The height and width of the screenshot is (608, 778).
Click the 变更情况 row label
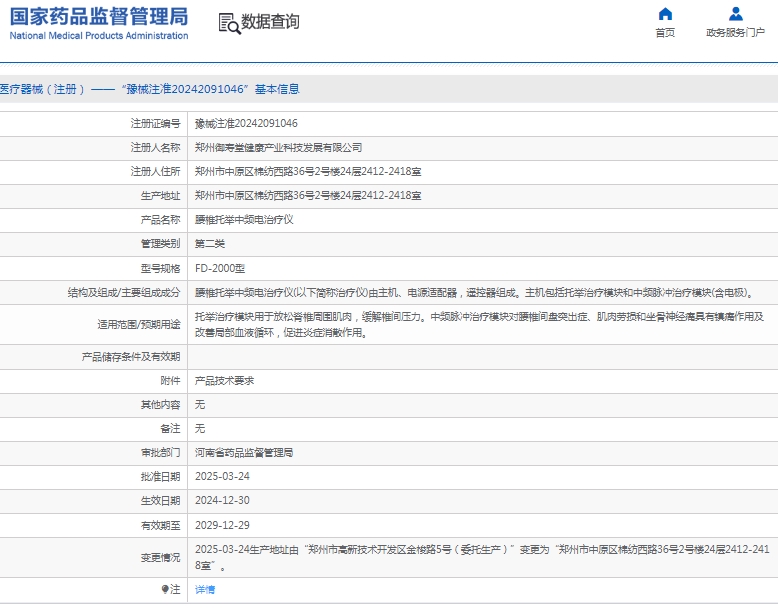pos(160,557)
